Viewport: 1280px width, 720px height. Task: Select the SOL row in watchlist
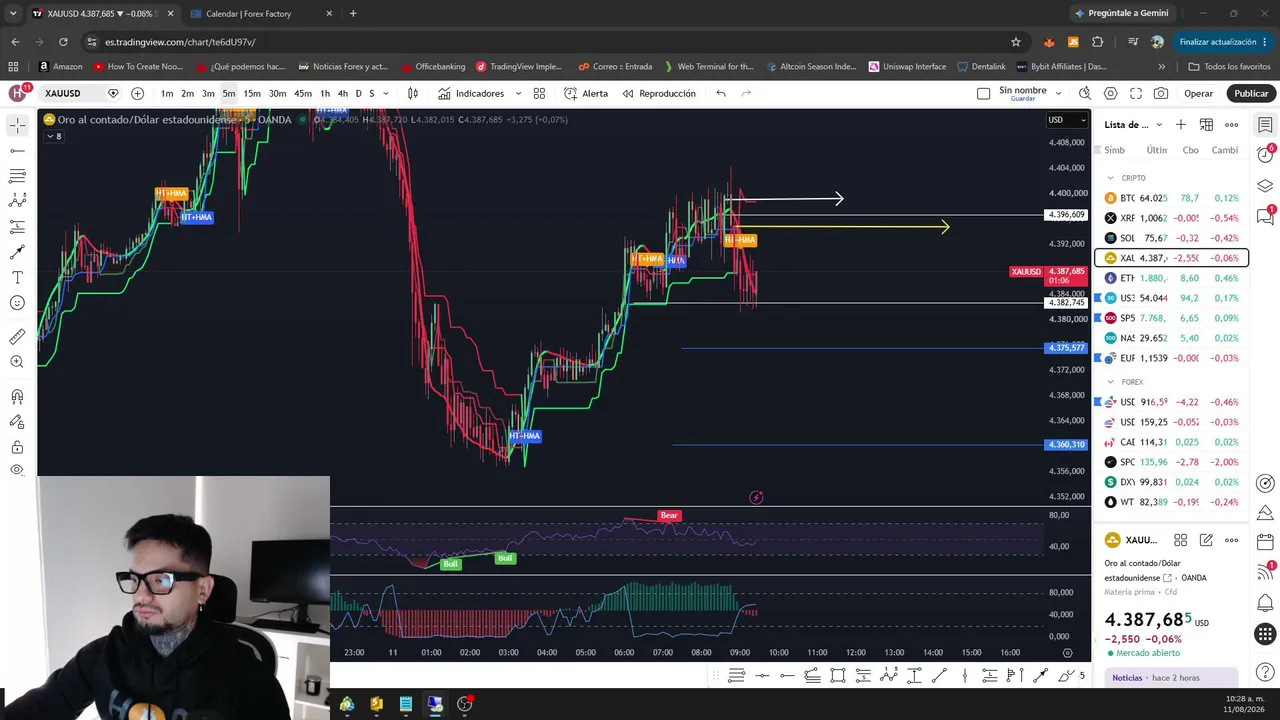(1171, 238)
